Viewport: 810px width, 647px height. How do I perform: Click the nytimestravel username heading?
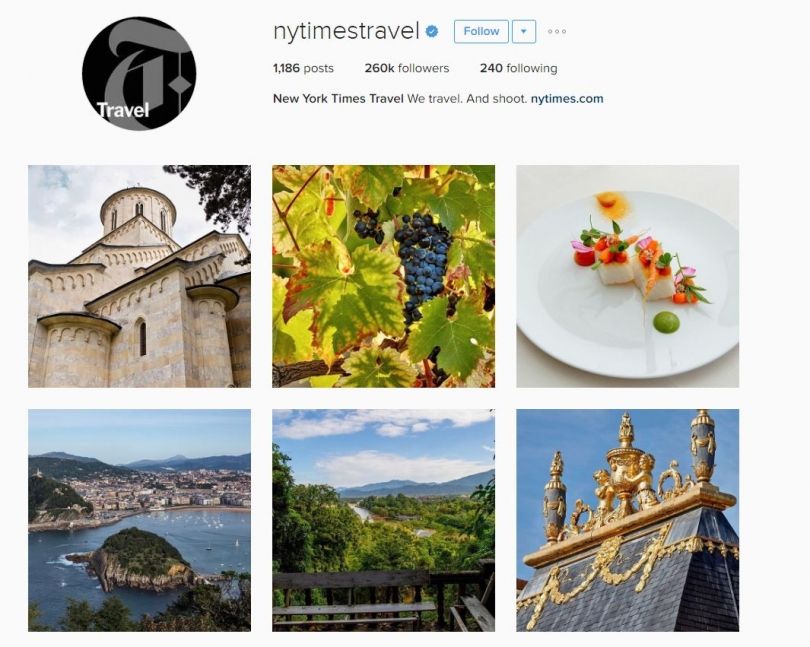pos(346,31)
